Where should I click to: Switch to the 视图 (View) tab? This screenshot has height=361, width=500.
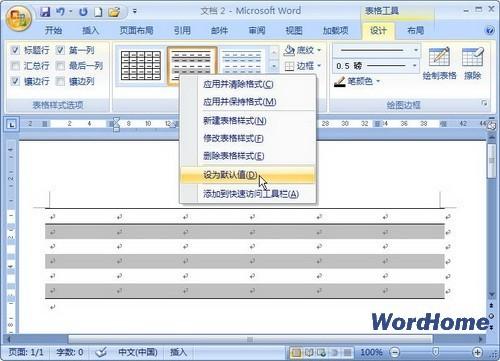tap(294, 31)
